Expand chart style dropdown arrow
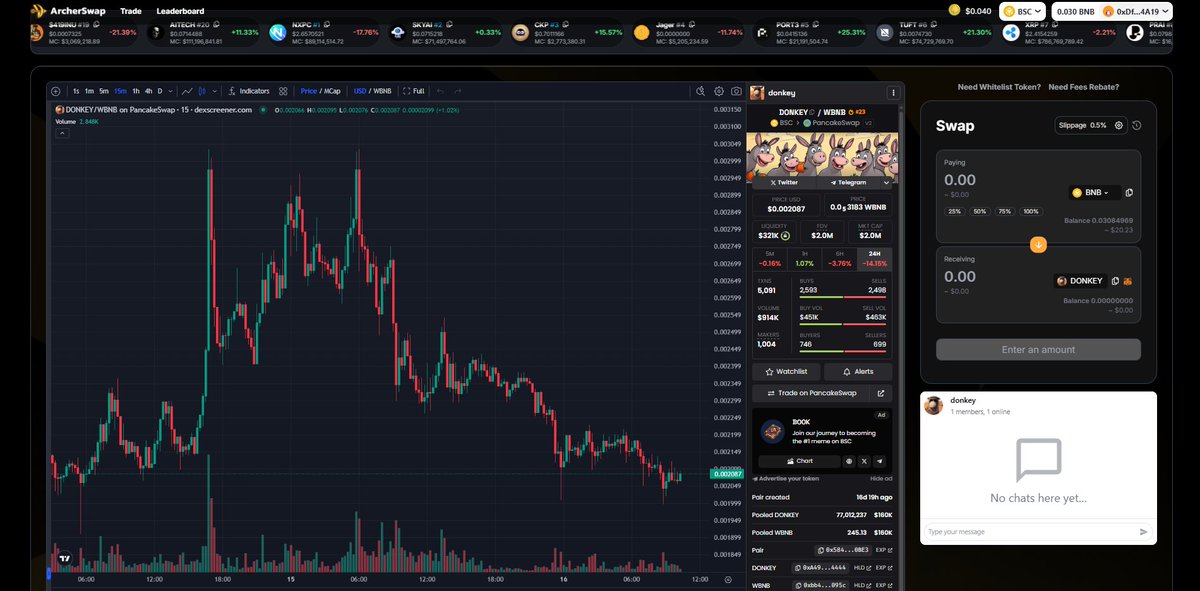The image size is (1200, 591). point(214,91)
